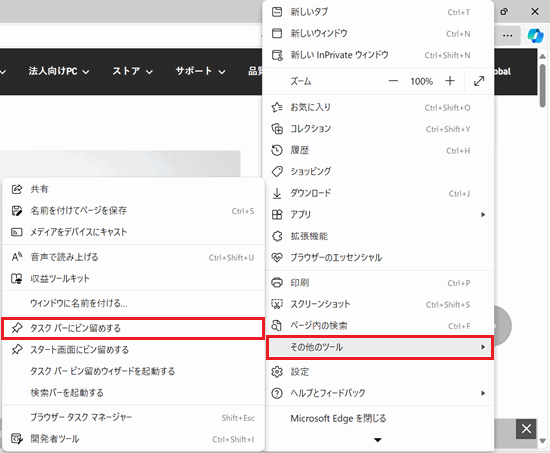This screenshot has width=550, height=453.
Task: Click the ページ内の検索 icon
Action: pyautogui.click(x=277, y=326)
